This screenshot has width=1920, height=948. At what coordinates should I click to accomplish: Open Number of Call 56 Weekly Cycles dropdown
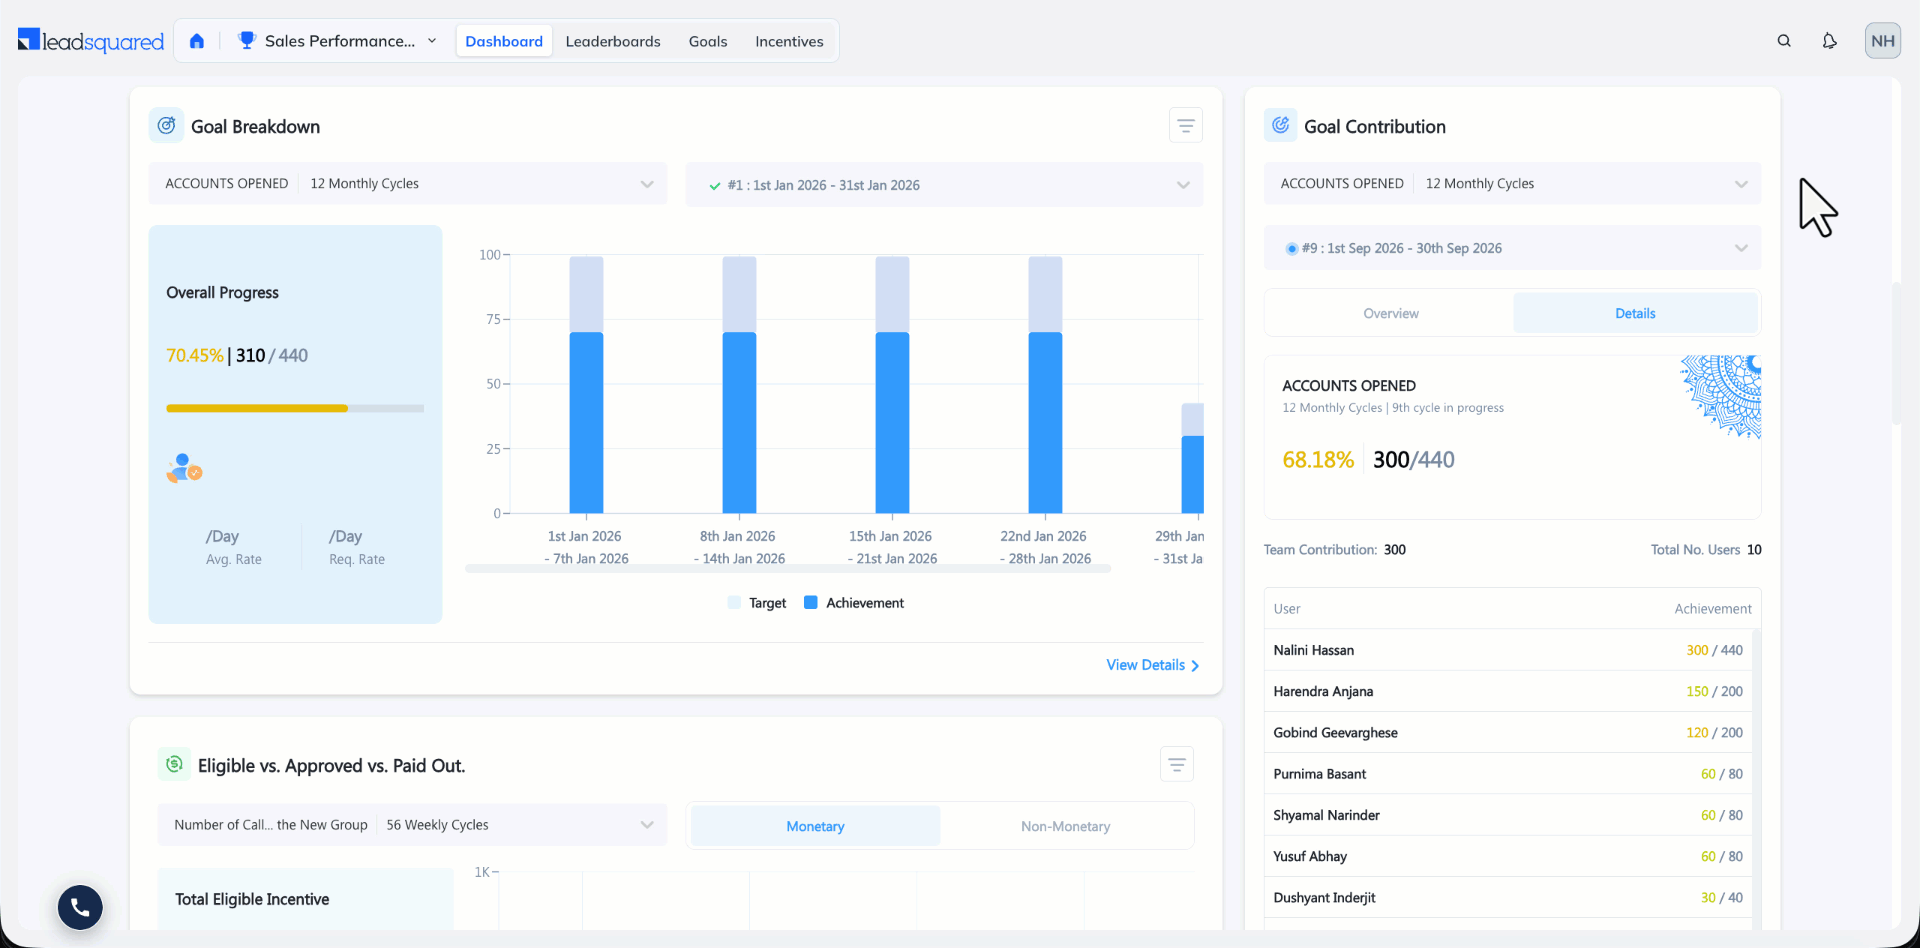(x=412, y=825)
